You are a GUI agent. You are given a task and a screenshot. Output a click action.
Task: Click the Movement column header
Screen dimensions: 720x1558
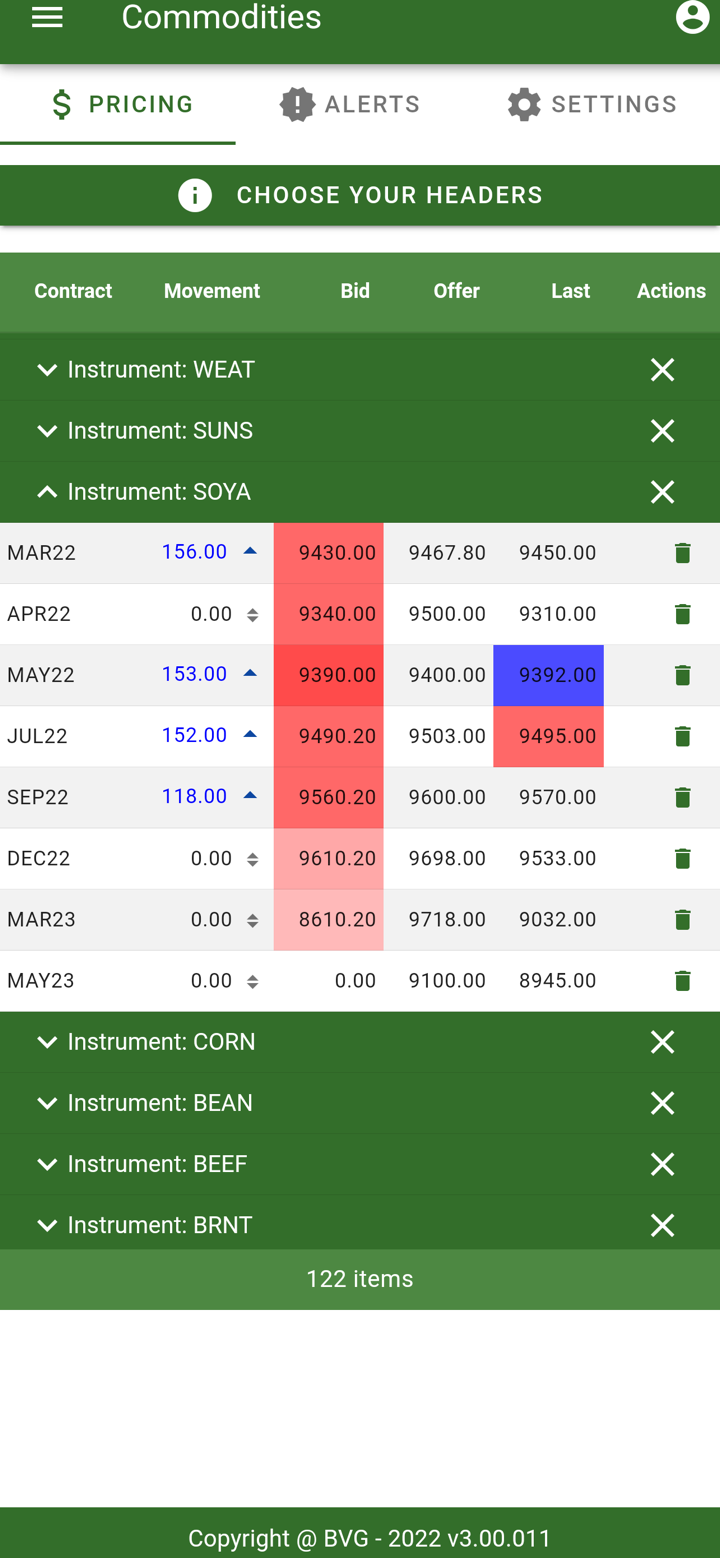(x=211, y=291)
